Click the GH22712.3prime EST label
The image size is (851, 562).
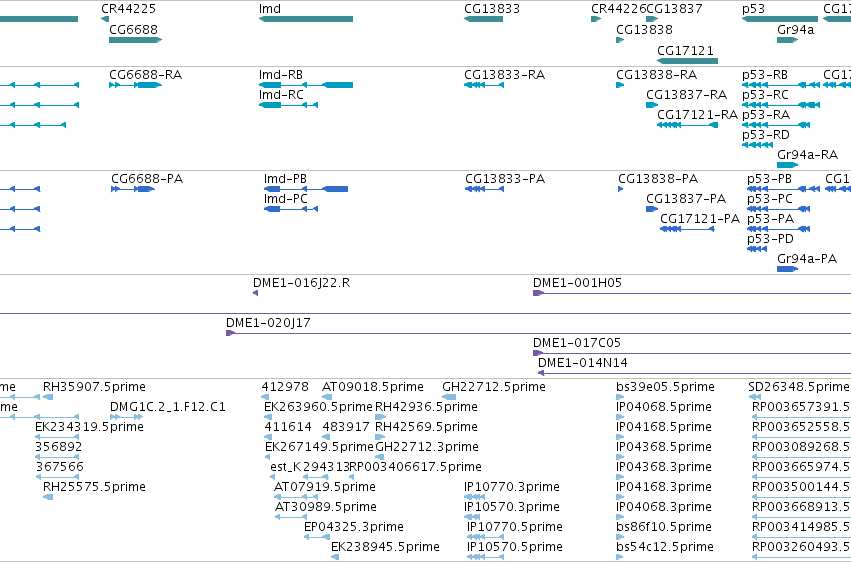427,448
